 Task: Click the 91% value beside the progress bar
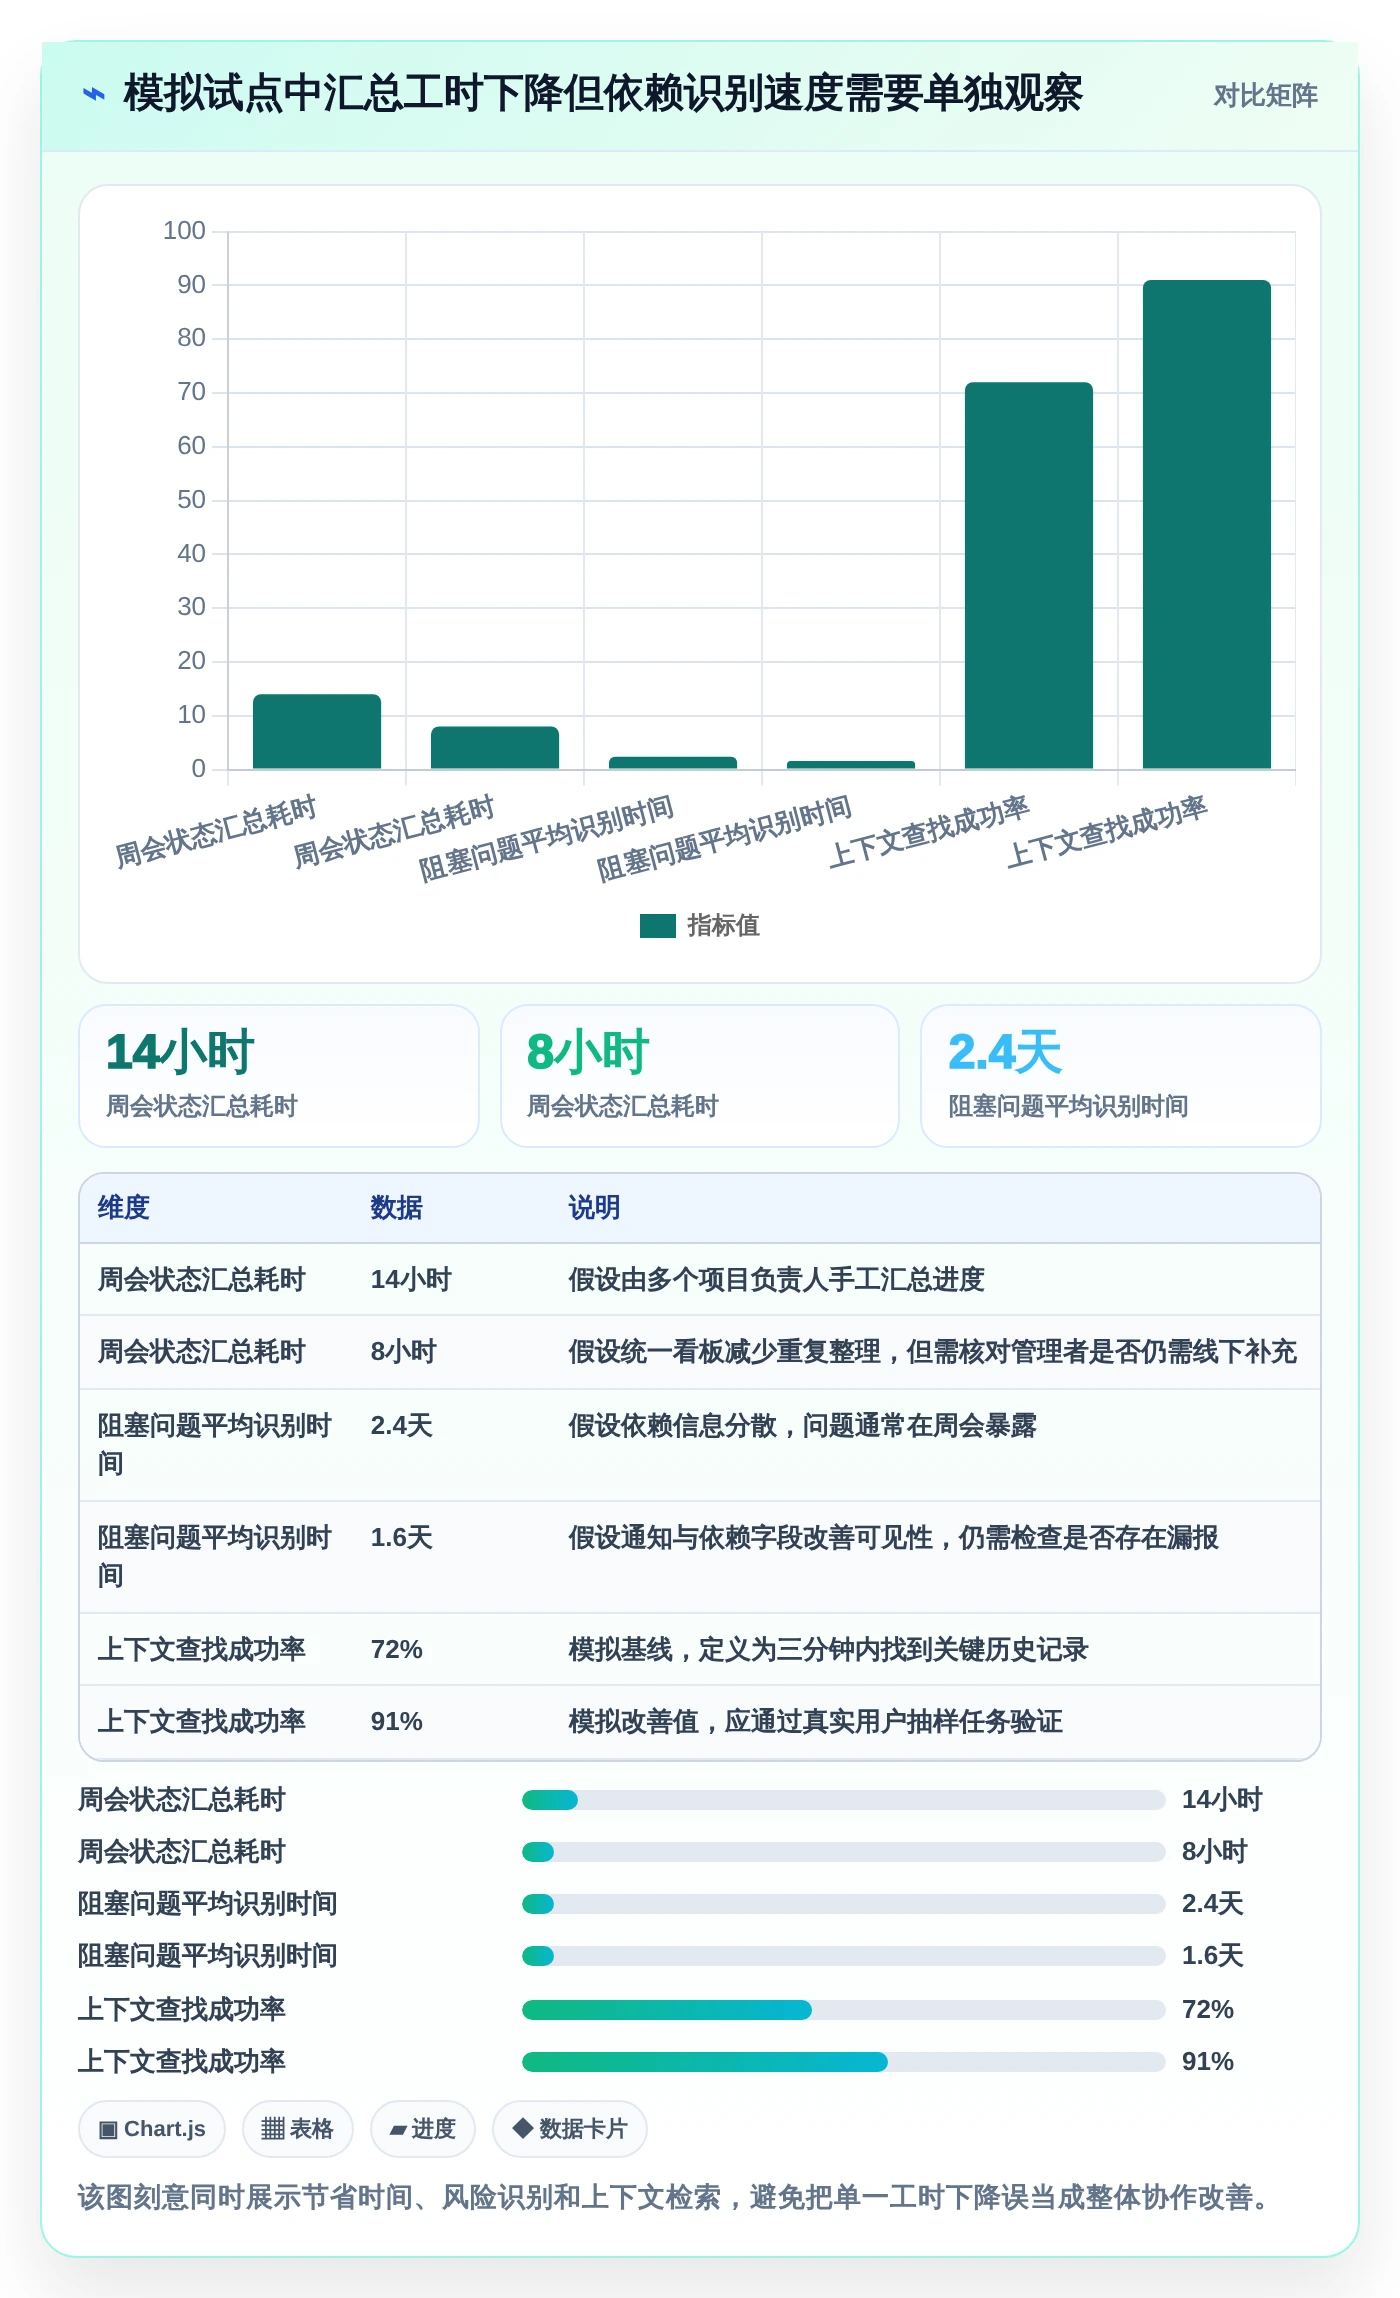click(x=1208, y=2062)
